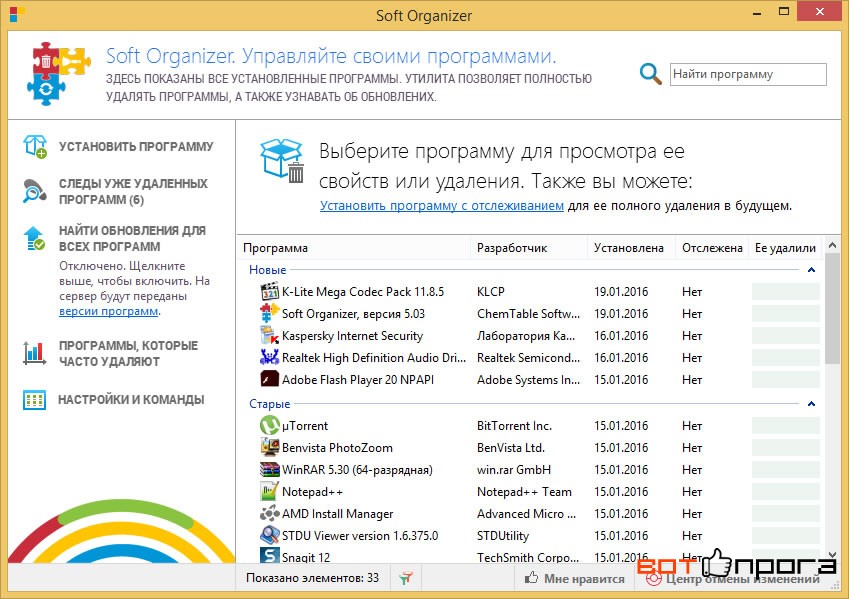This screenshot has width=849, height=599.
Task: Select the WinRAR icon
Action: 270,470
